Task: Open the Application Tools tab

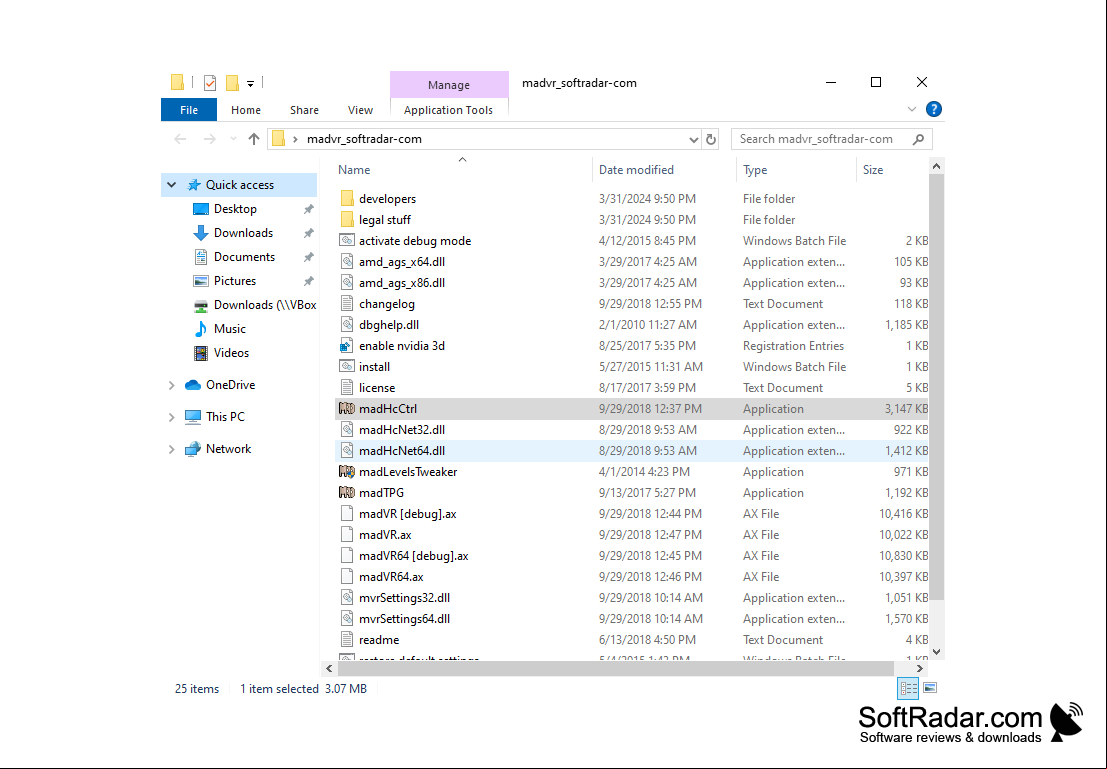Action: tap(448, 110)
